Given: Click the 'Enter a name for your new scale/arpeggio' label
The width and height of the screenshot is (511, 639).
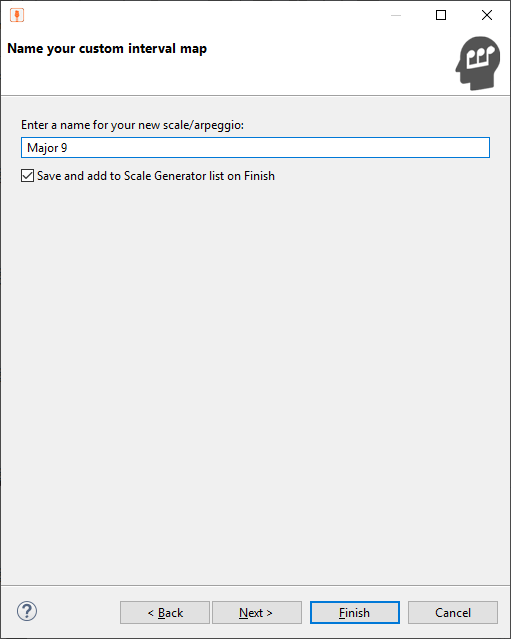Looking at the screenshot, I should pyautogui.click(x=132, y=125).
